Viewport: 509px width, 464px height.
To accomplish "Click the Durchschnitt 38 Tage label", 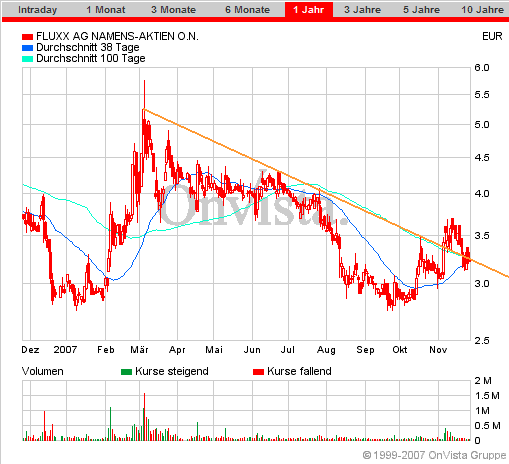I will click(x=88, y=47).
